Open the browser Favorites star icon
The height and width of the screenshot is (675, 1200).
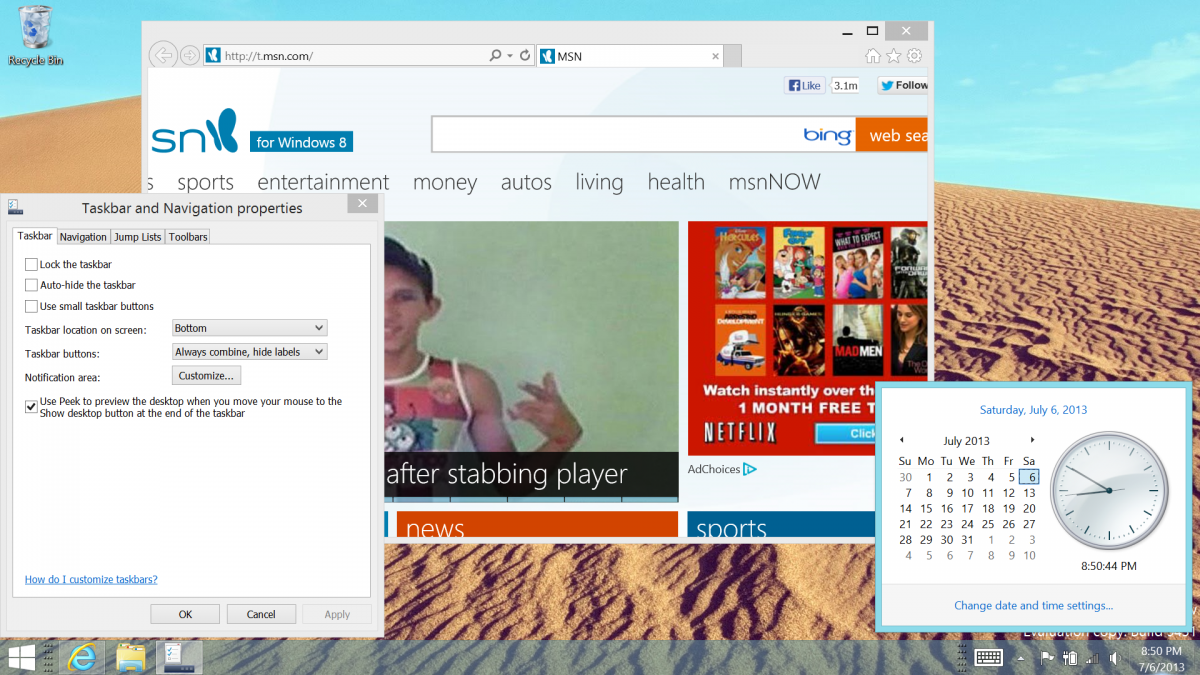click(x=894, y=56)
